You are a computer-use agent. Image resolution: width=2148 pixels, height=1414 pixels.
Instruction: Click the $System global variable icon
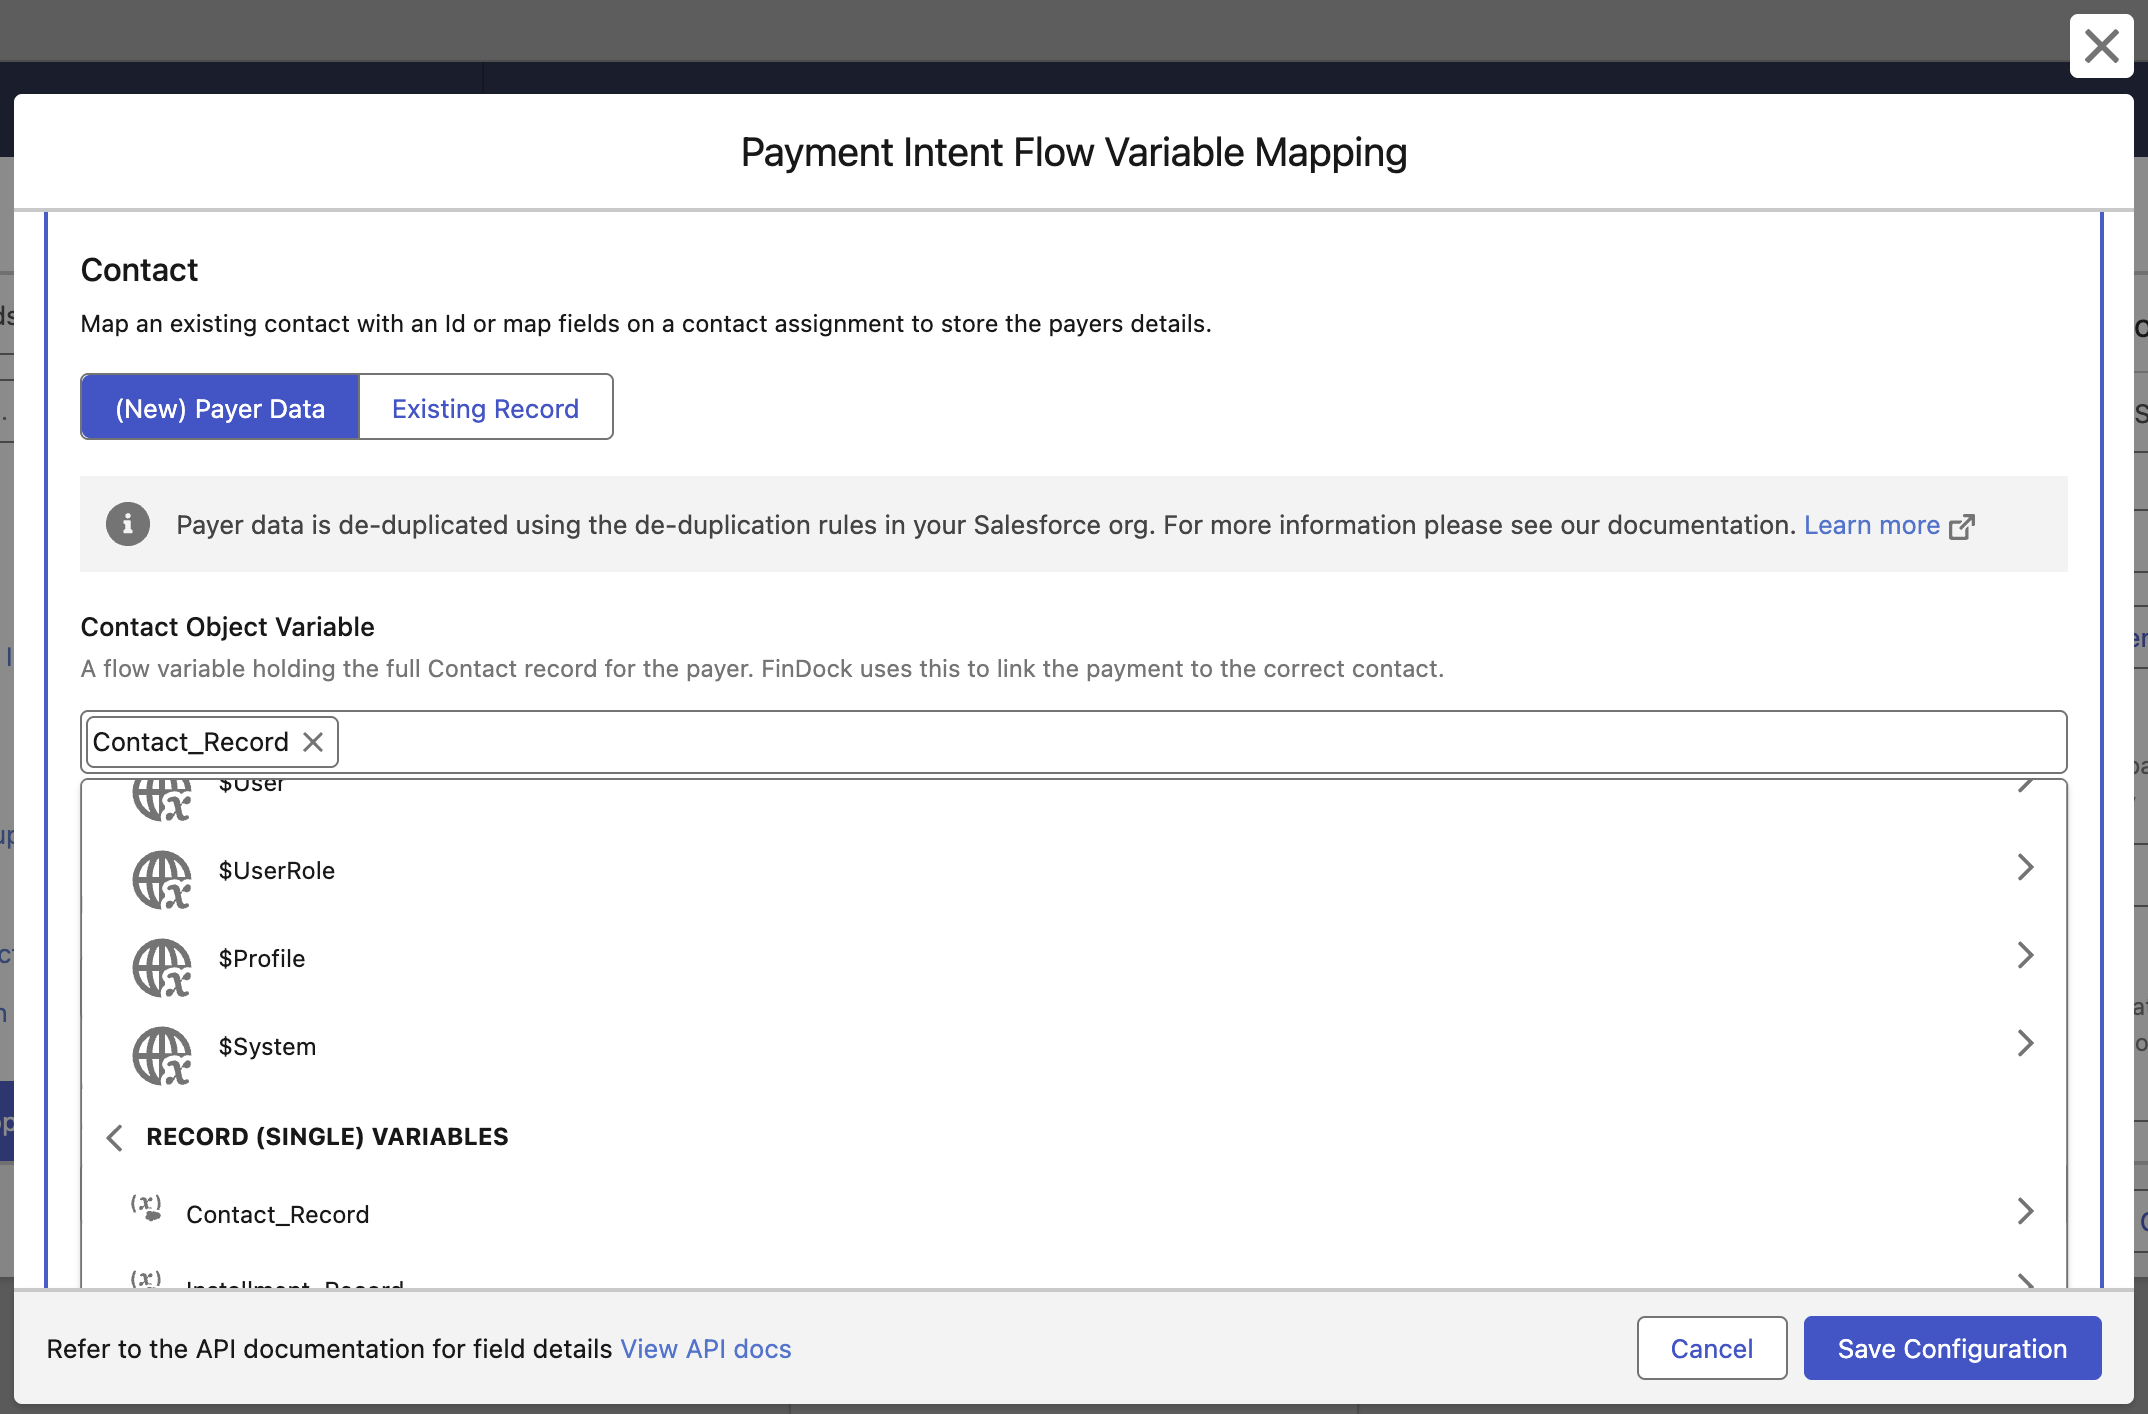(x=161, y=1056)
